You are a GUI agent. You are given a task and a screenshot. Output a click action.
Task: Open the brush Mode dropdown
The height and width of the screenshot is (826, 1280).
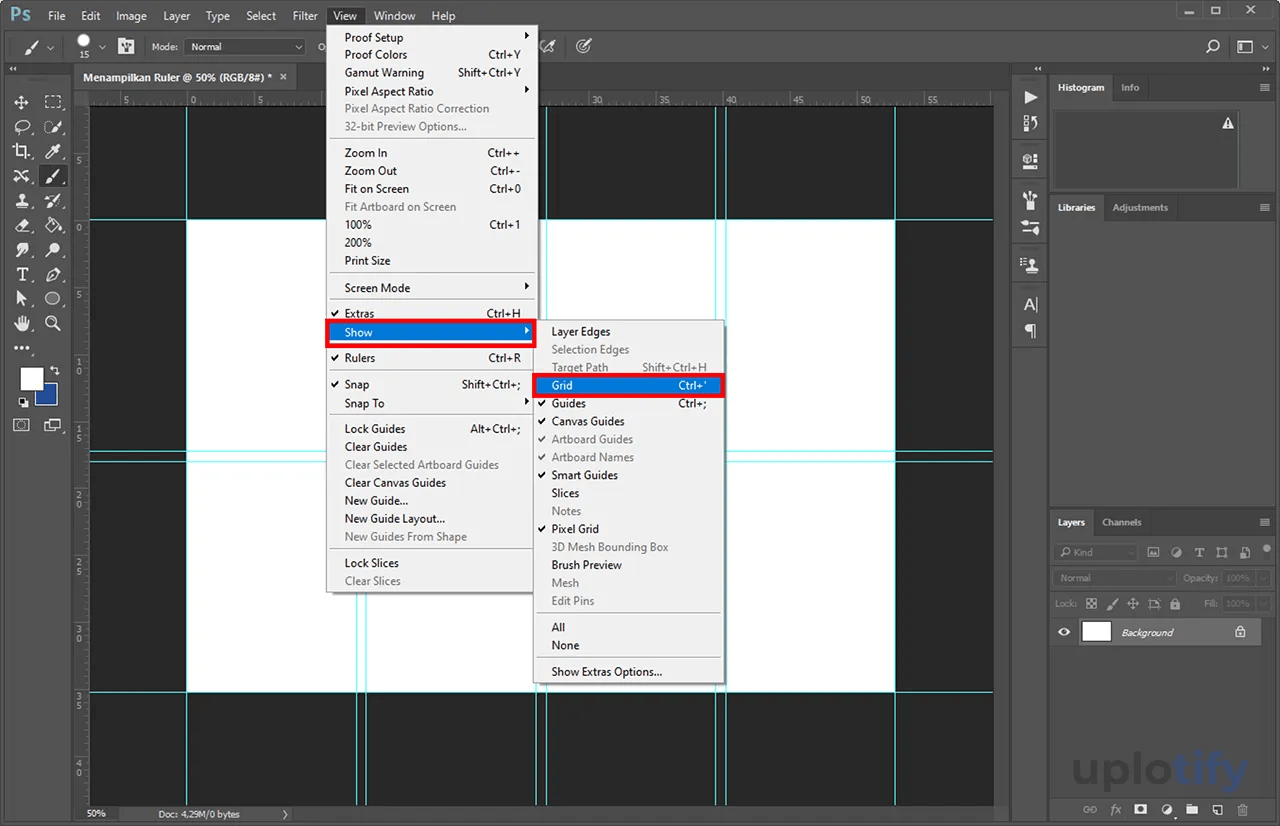coord(245,47)
